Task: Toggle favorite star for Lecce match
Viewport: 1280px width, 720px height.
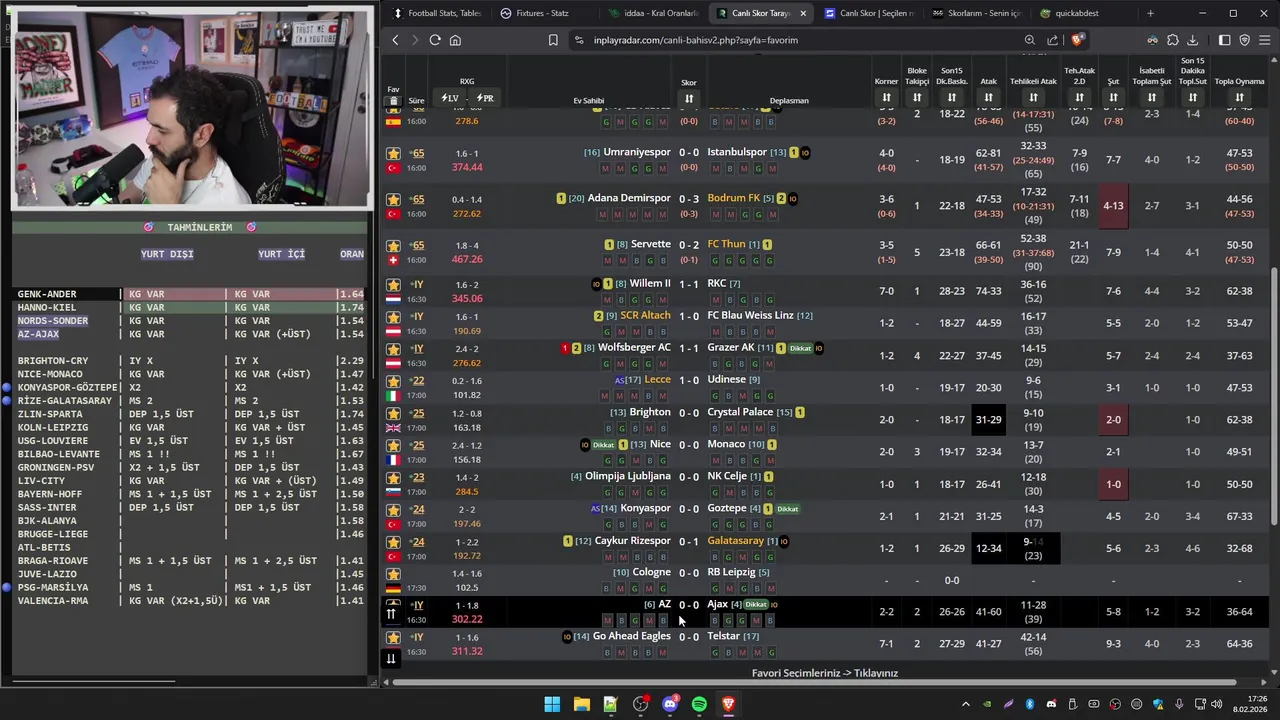Action: pos(393,381)
